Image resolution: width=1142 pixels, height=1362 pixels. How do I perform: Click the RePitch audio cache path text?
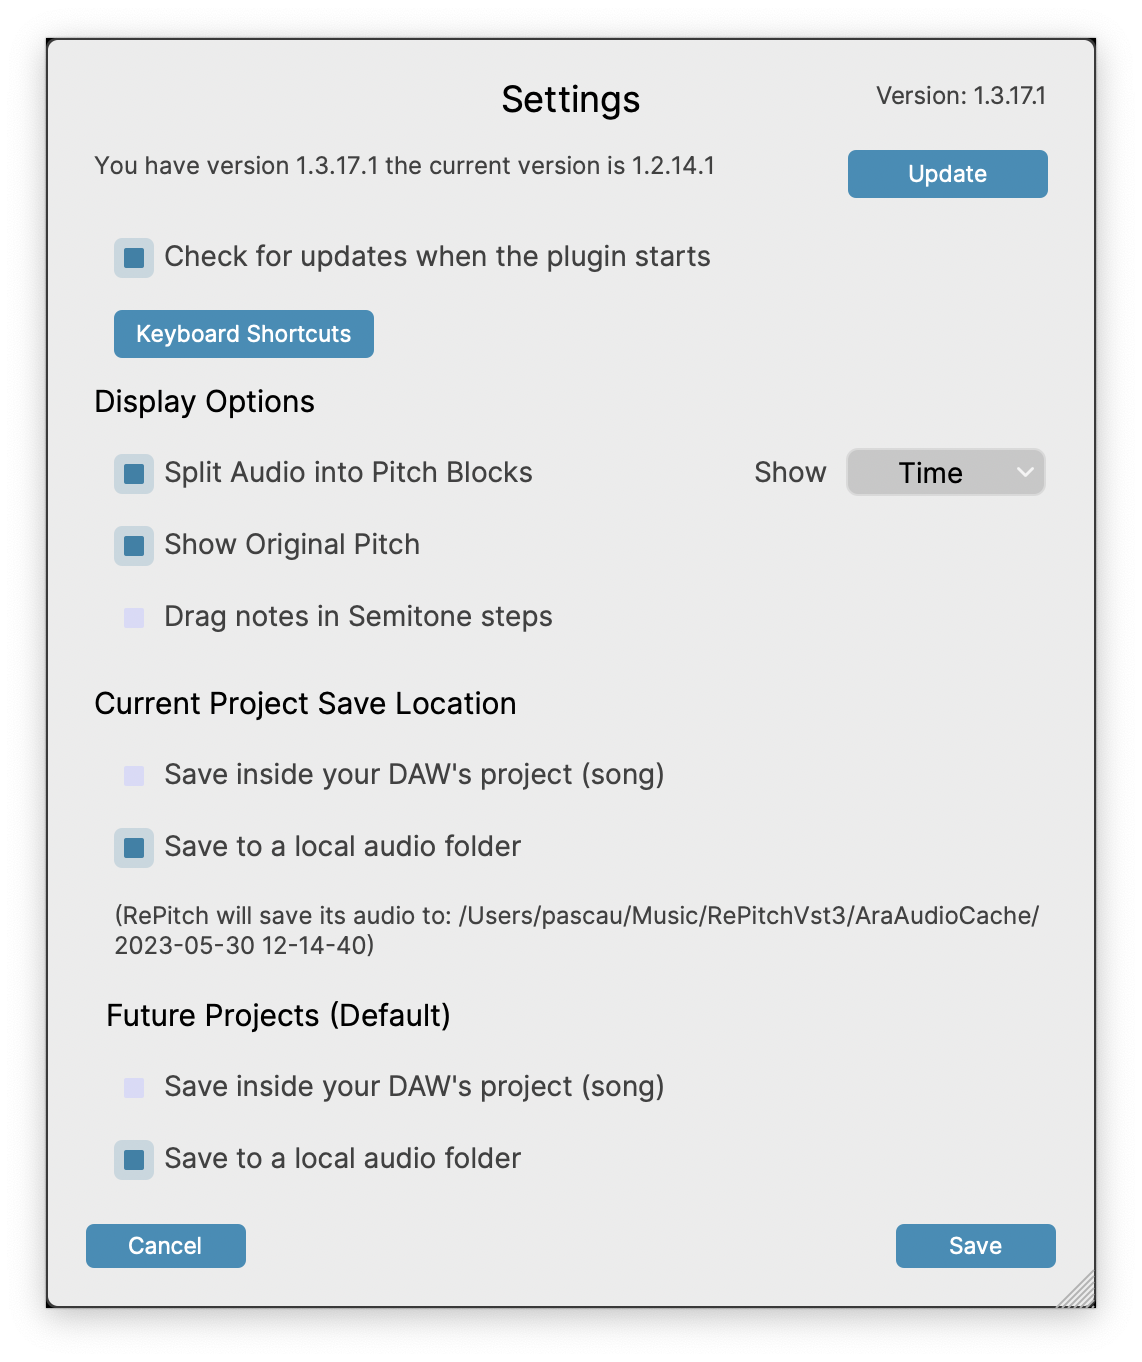pyautogui.click(x=576, y=930)
